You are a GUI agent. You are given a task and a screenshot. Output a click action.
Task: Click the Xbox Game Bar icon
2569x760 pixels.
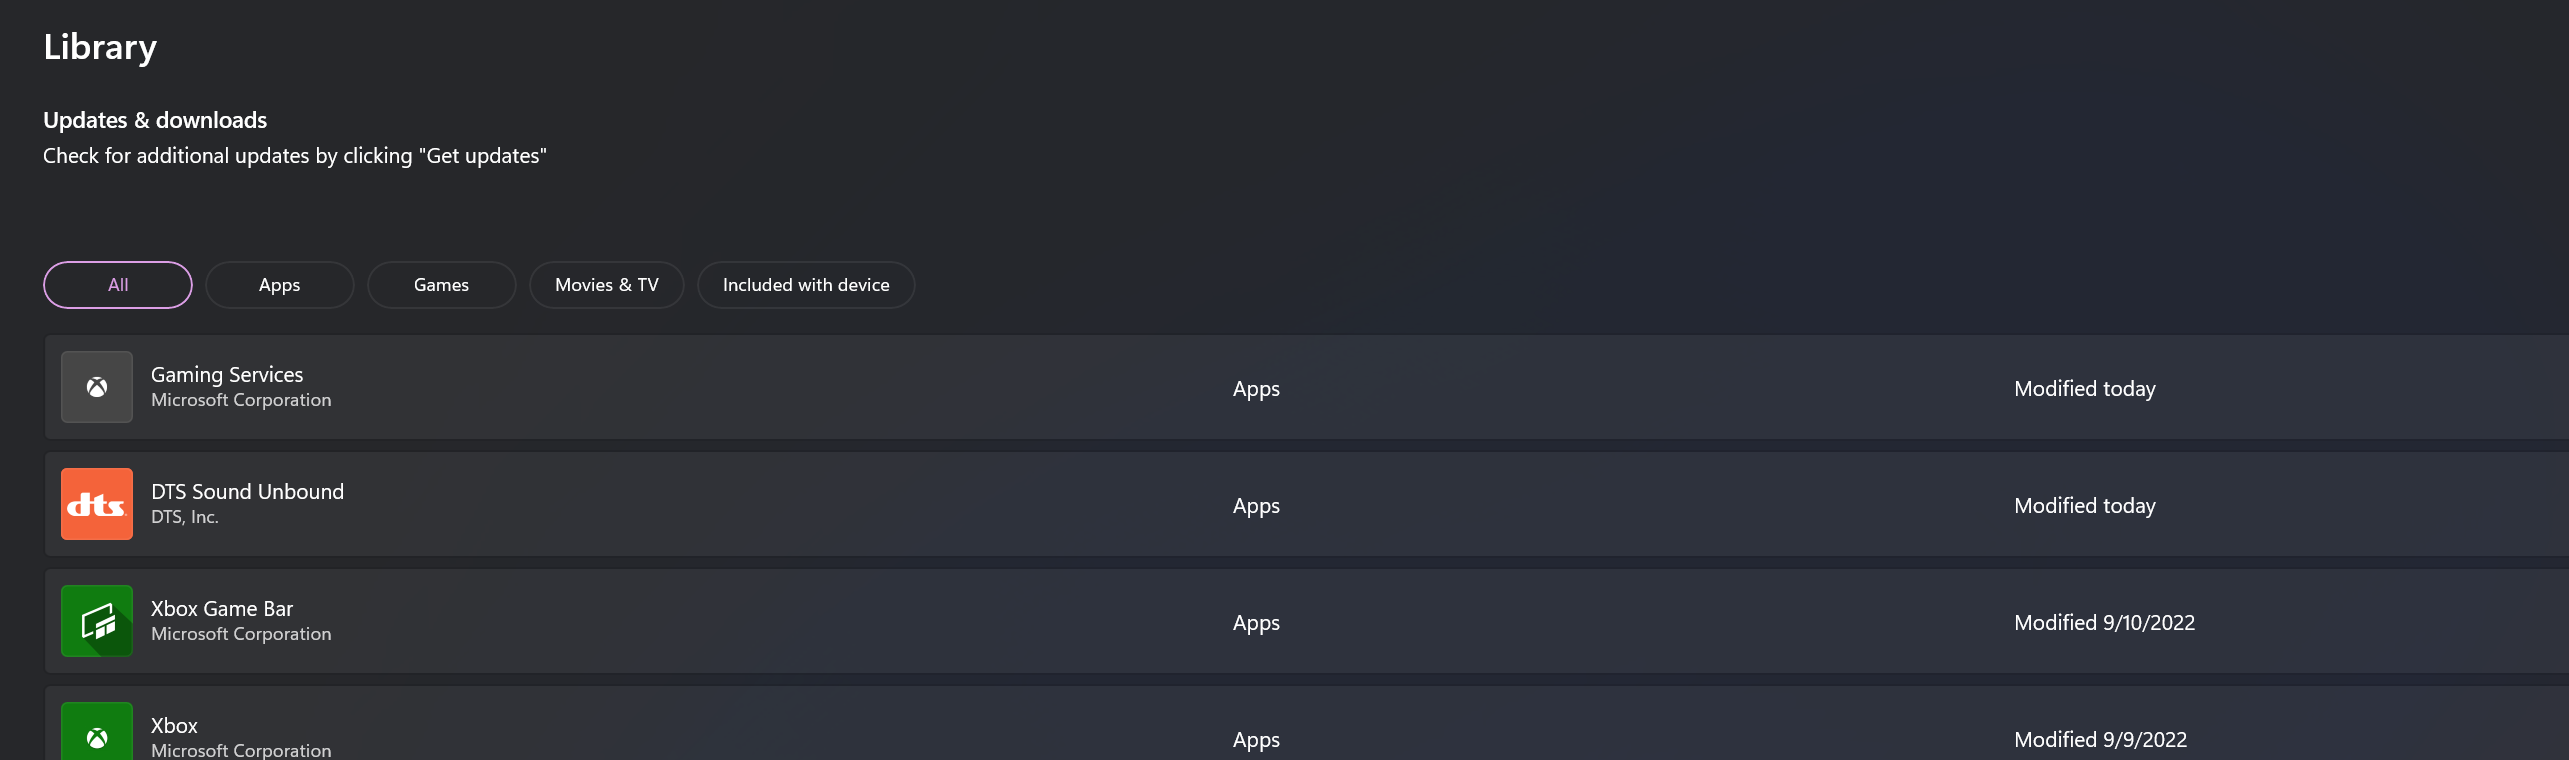pos(97,621)
